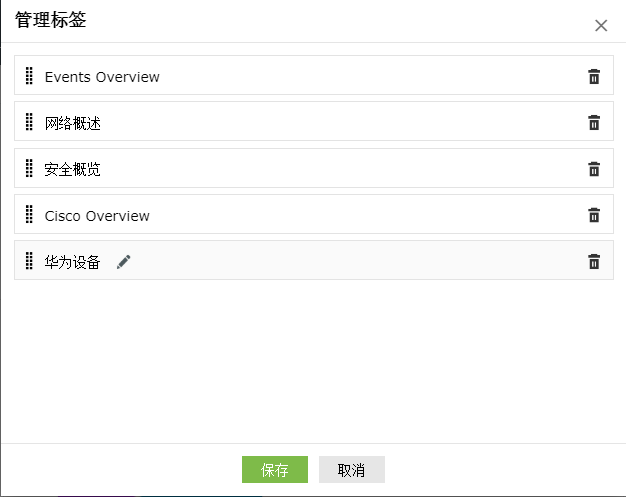Select the 华为设备 row label

[73, 262]
